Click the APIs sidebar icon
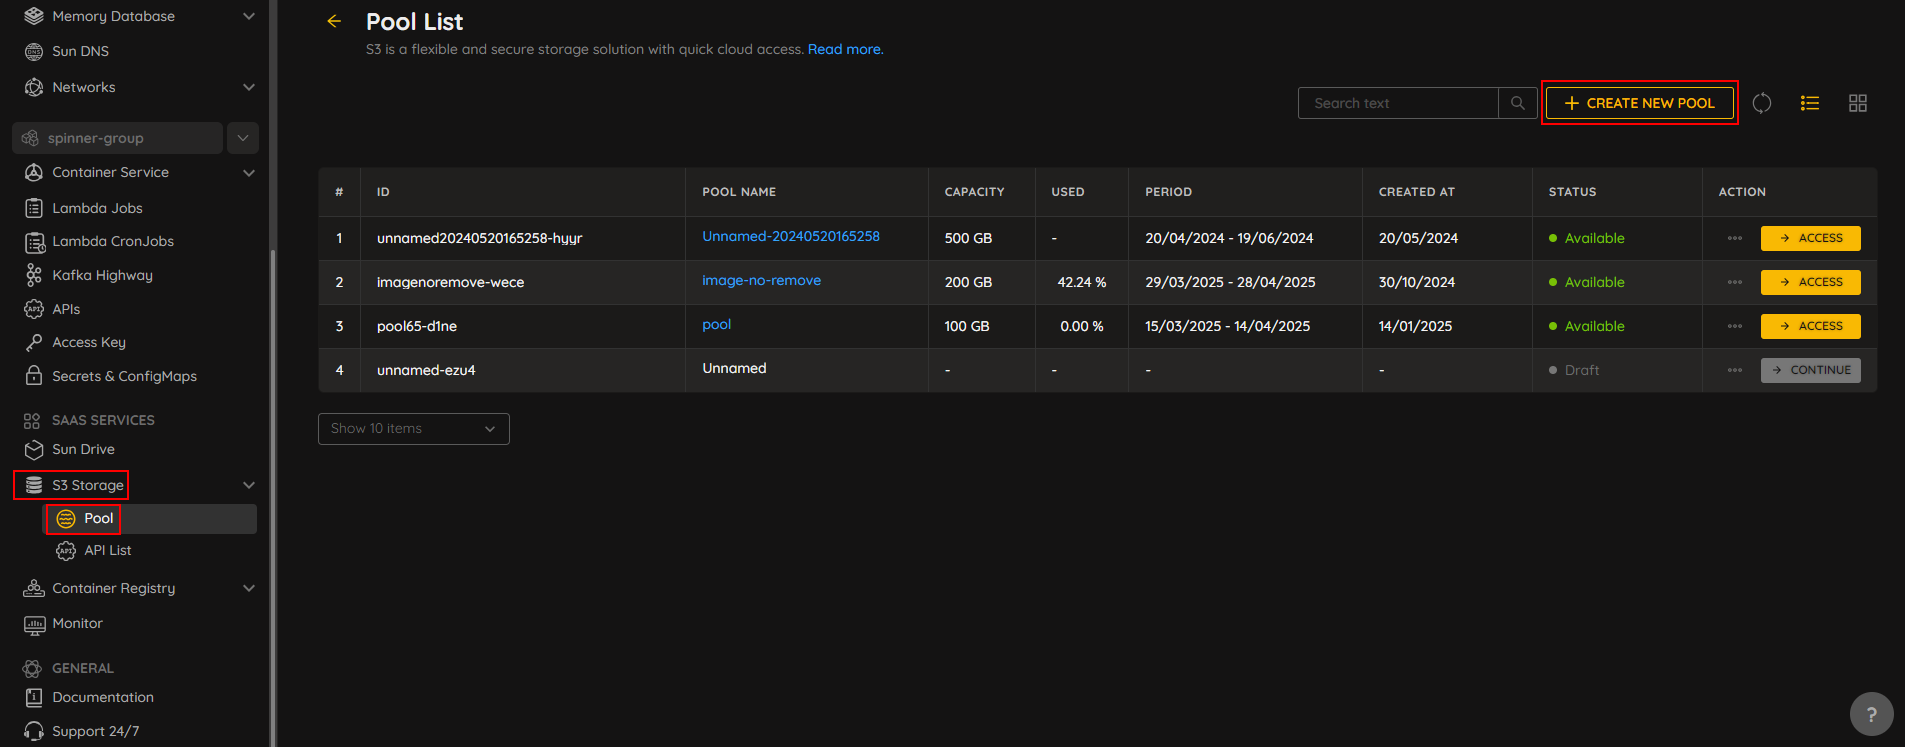The height and width of the screenshot is (747, 1905). pyautogui.click(x=34, y=309)
